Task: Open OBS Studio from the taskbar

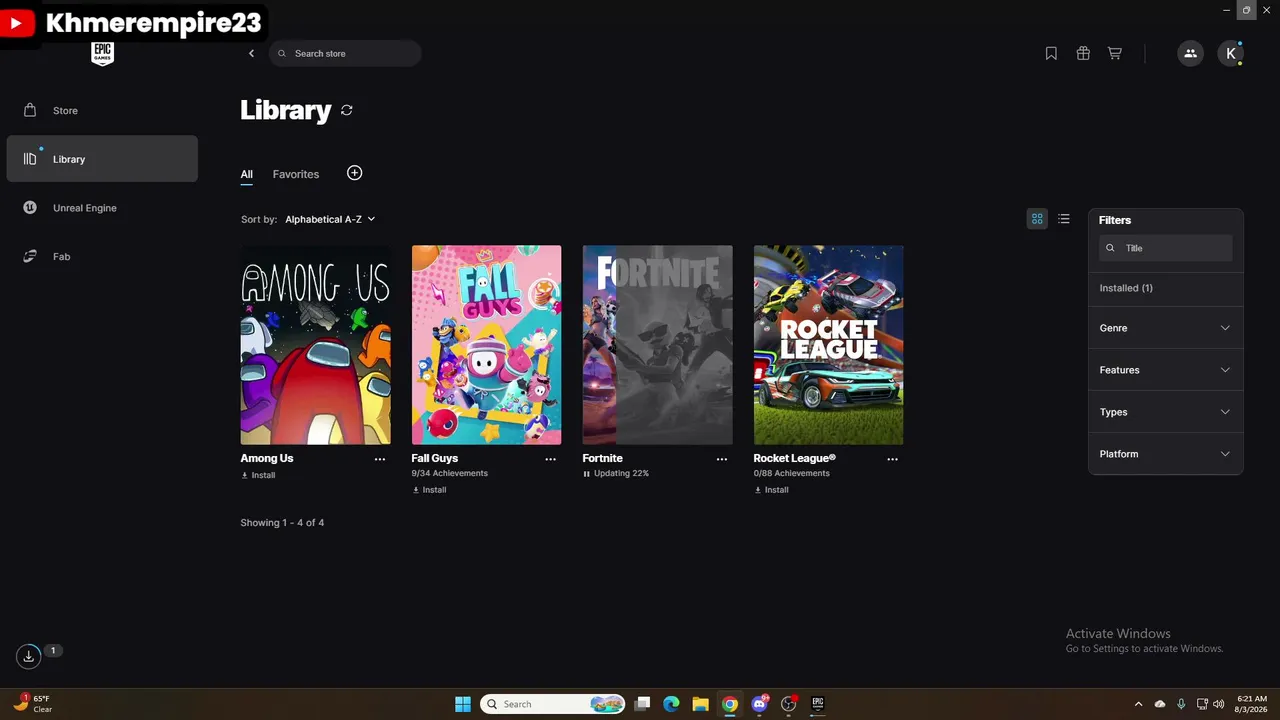Action: [788, 704]
